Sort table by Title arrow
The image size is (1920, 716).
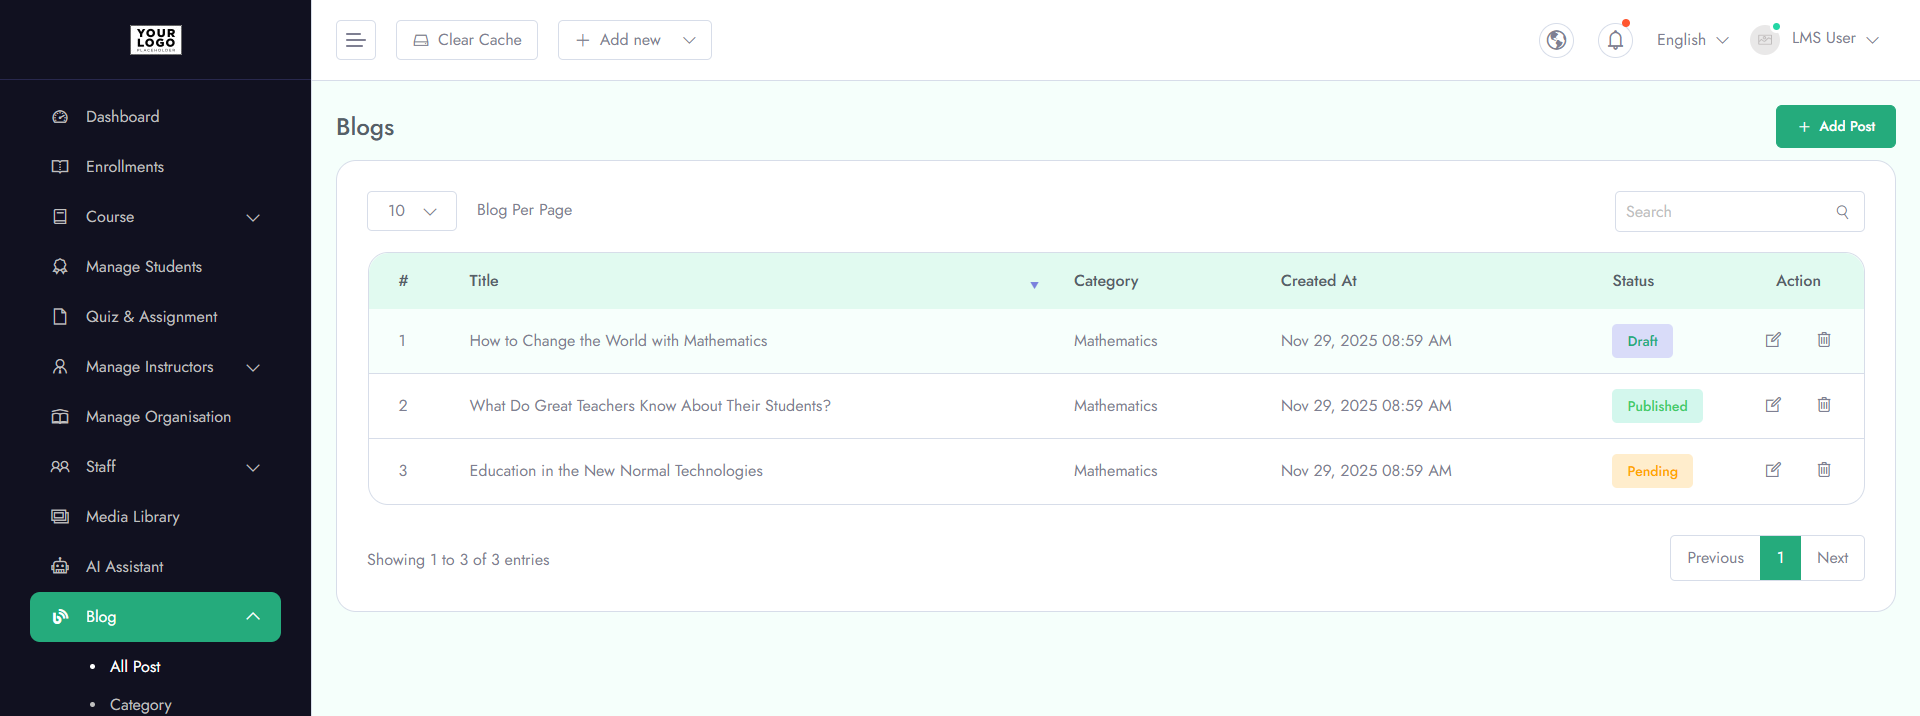1034,285
